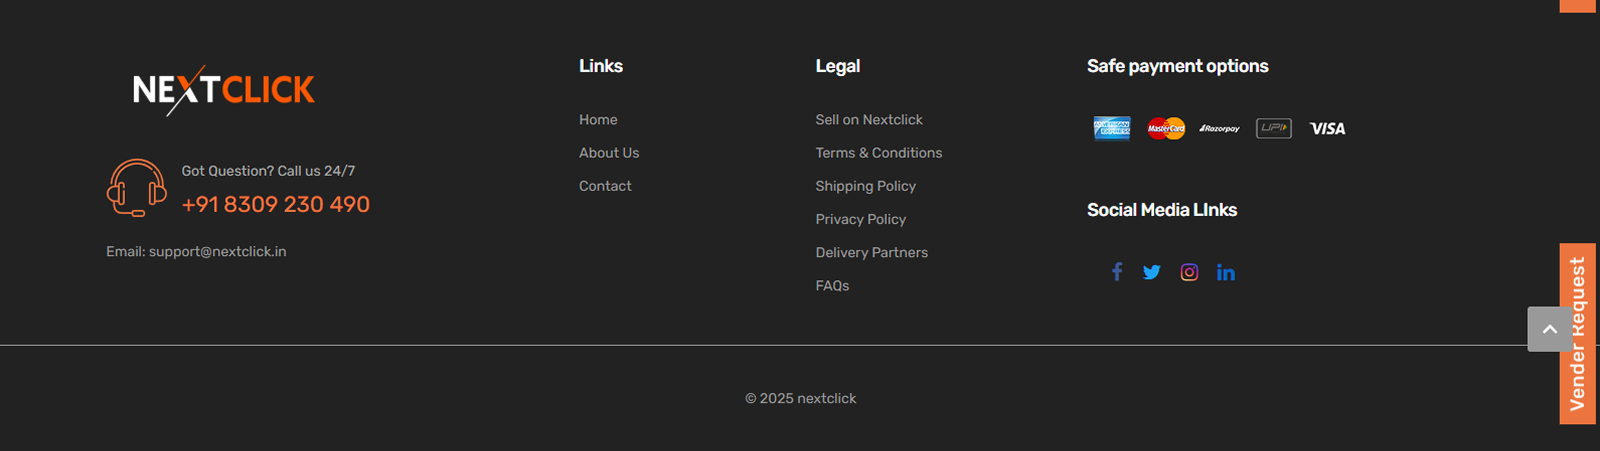The width and height of the screenshot is (1600, 451).
Task: Open the Instagram social icon
Action: coord(1189,272)
